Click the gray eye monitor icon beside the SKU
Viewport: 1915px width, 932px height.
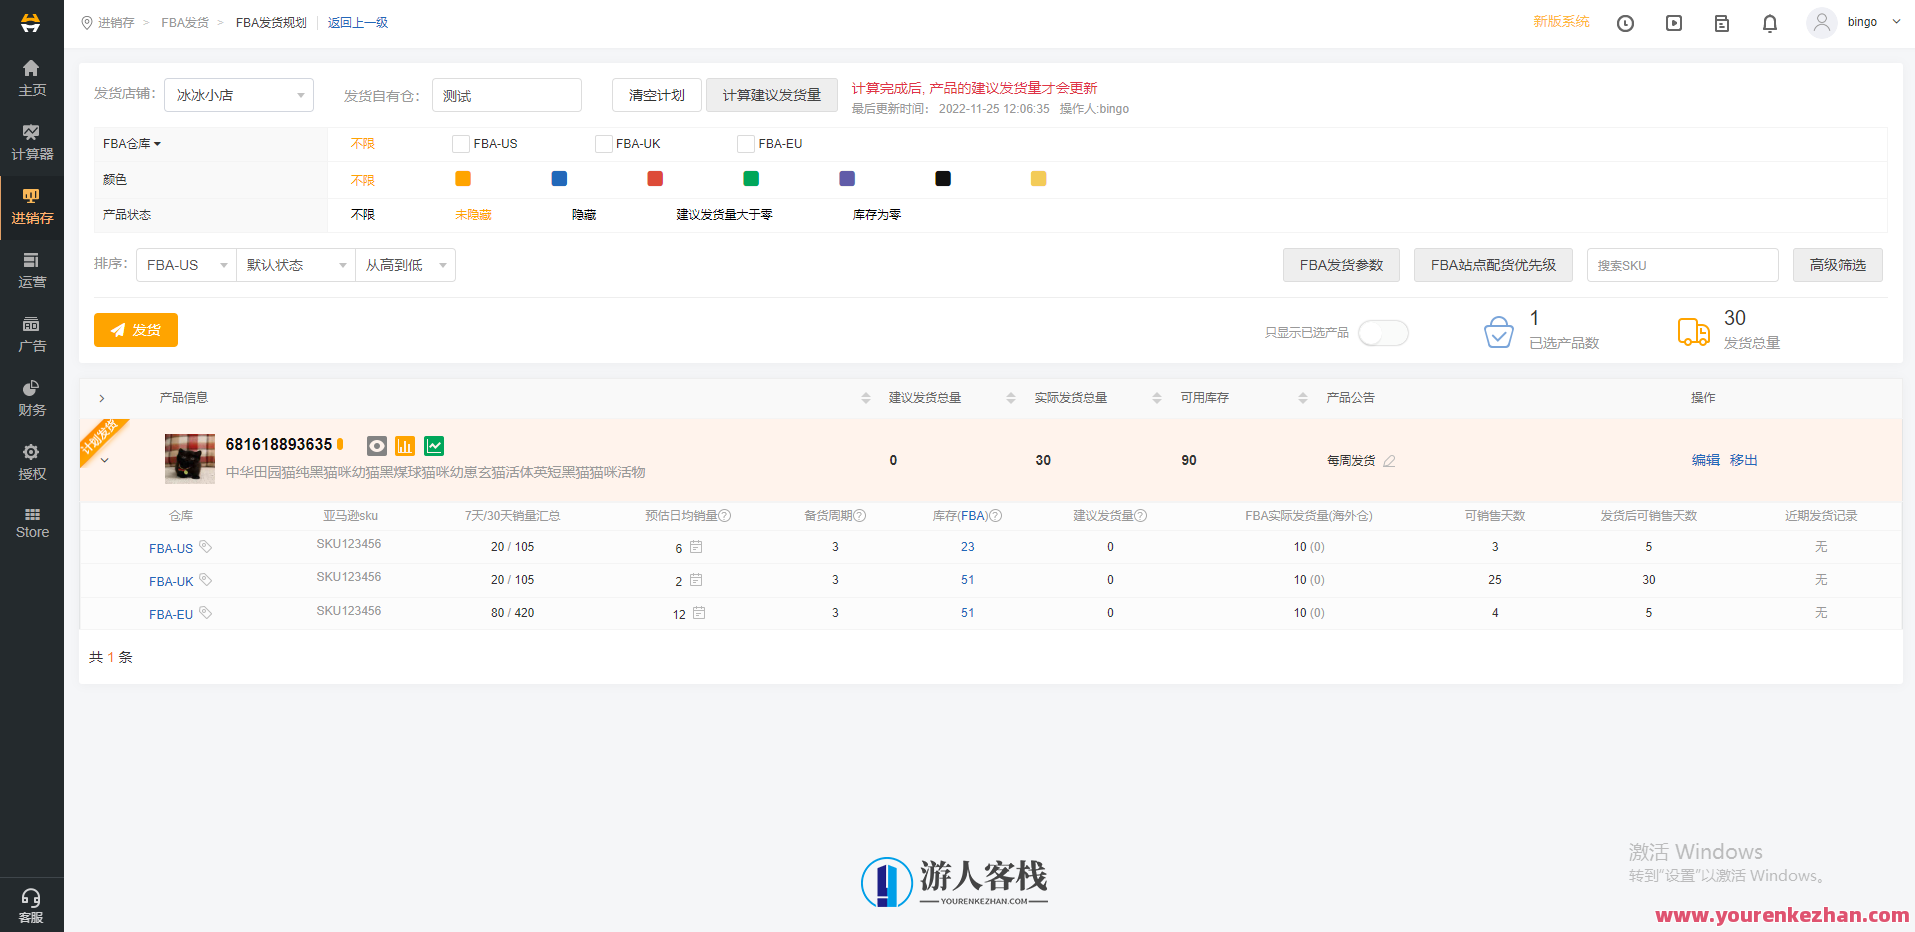coord(376,445)
